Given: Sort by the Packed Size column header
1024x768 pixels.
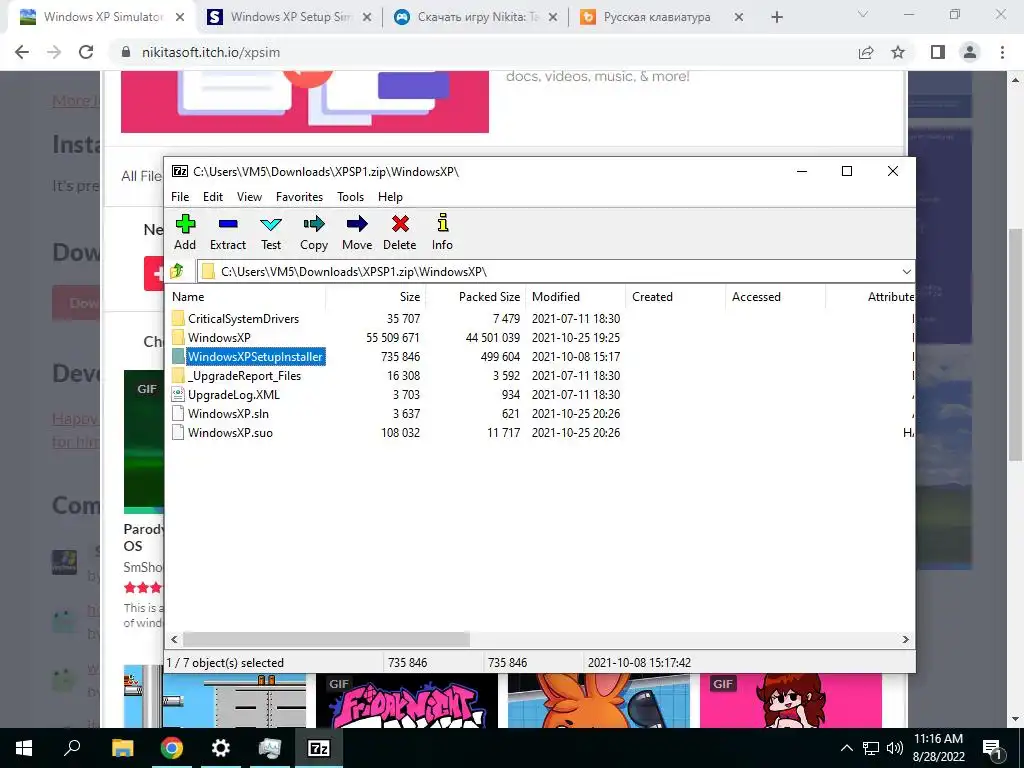Looking at the screenshot, I should (475, 296).
